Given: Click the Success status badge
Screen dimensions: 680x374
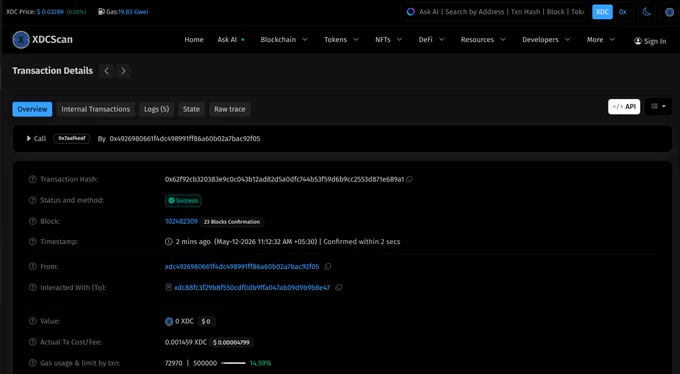Looking at the screenshot, I should pos(183,200).
